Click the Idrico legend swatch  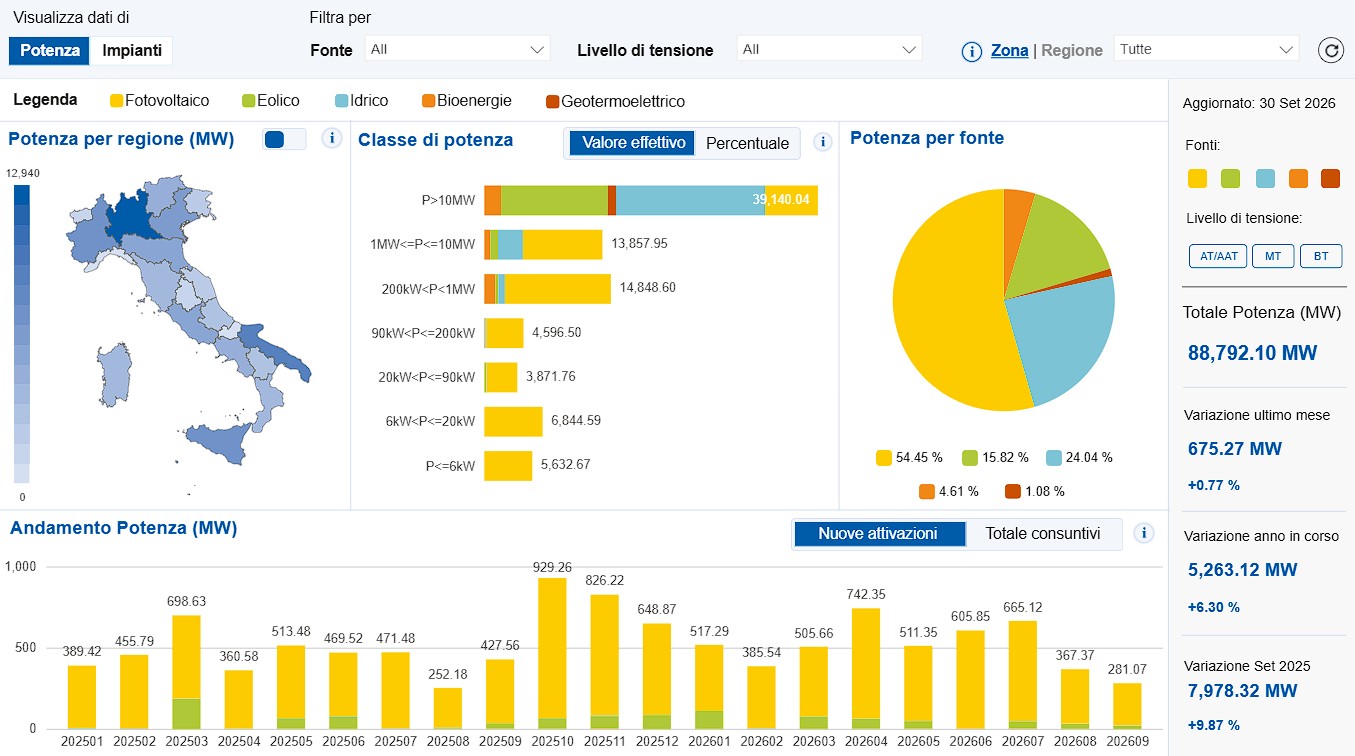pyautogui.click(x=341, y=101)
